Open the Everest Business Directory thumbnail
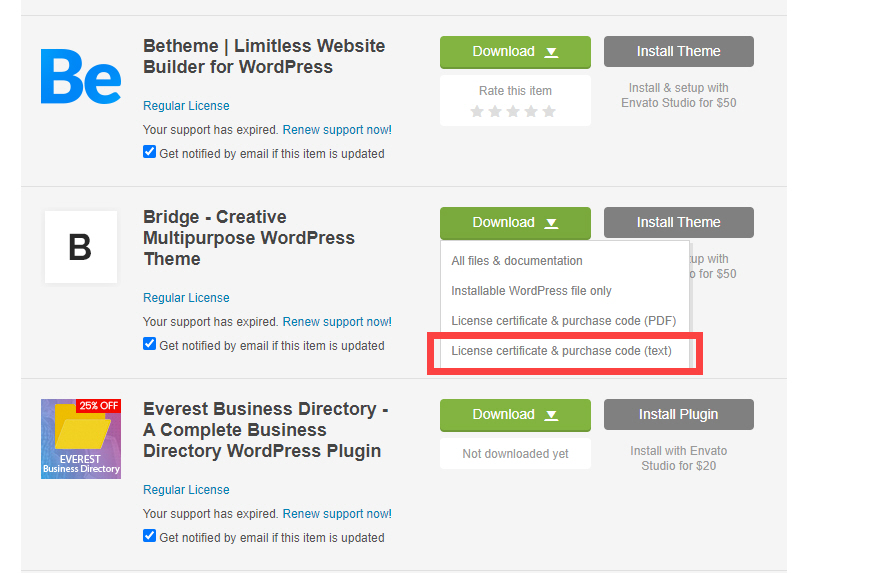The height and width of the screenshot is (573, 876). click(81, 439)
